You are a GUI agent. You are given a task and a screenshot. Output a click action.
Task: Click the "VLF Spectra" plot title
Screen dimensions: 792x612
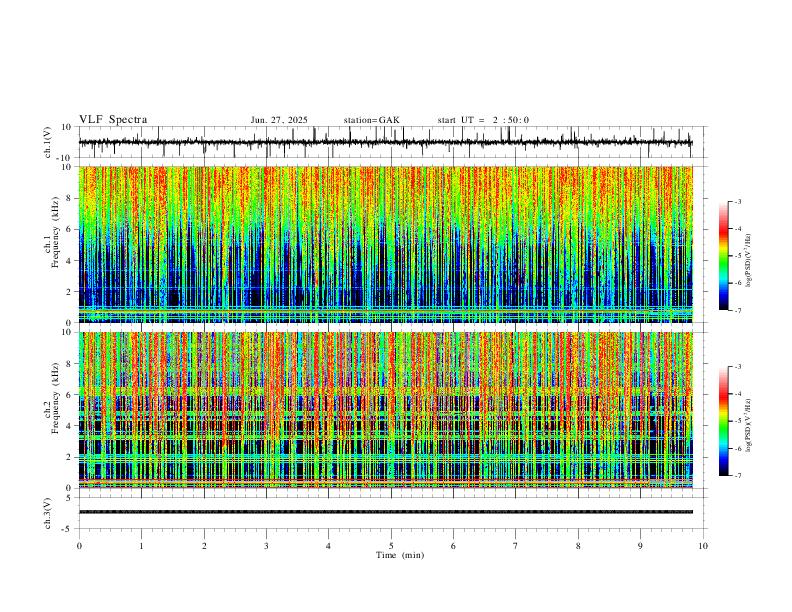(x=113, y=120)
